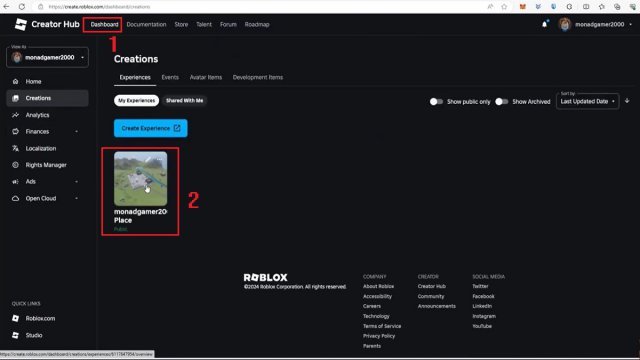Click the notifications bell icon
The width and height of the screenshot is (640, 360).
tap(544, 24)
